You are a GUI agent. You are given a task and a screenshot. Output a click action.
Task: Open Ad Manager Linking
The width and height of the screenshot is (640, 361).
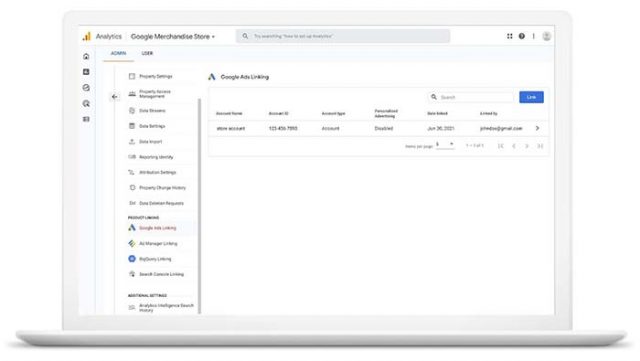158,243
